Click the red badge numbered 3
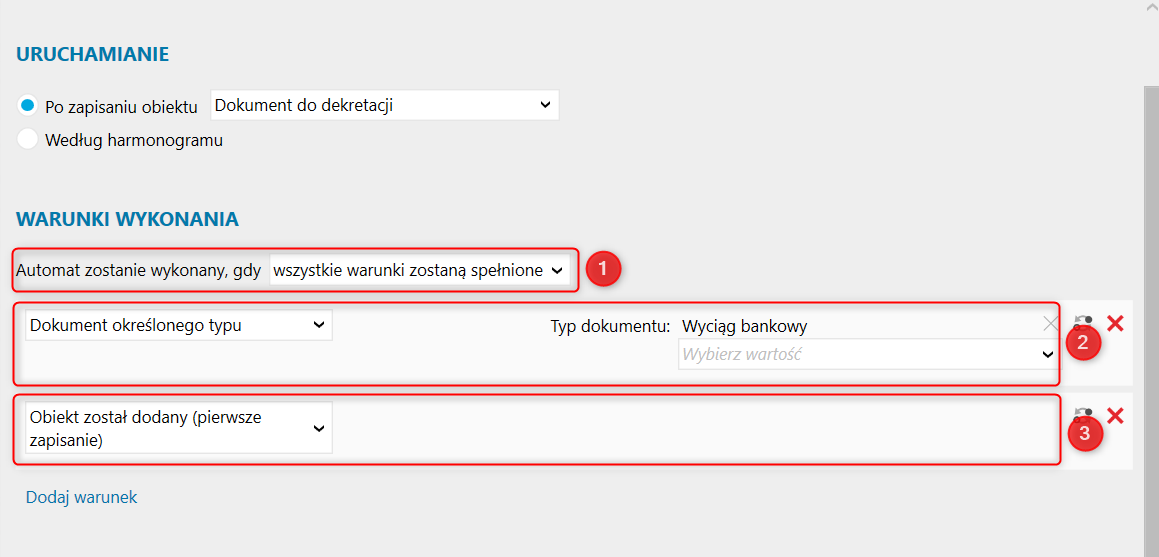Screen dimensions: 1159x557 (x=1084, y=434)
